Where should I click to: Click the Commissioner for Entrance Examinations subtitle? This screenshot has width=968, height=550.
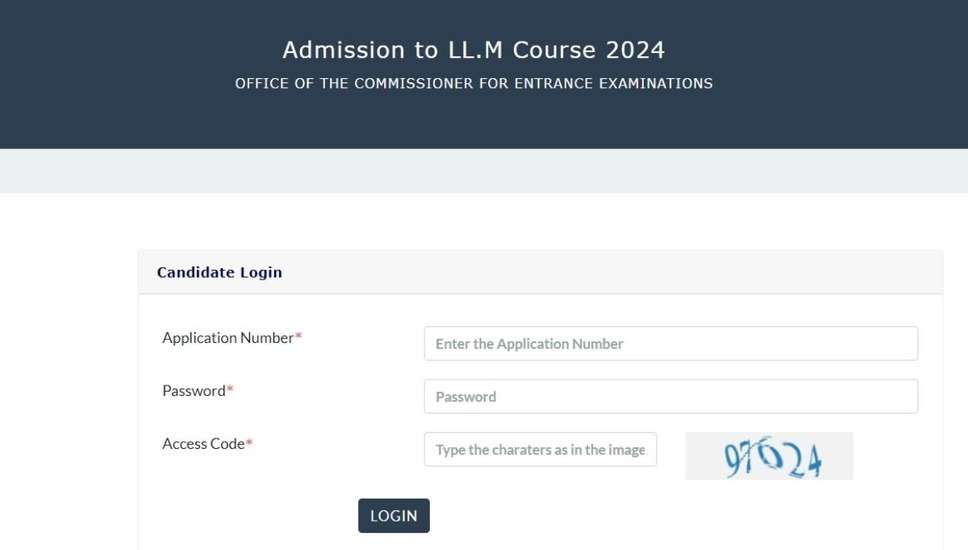pos(473,84)
